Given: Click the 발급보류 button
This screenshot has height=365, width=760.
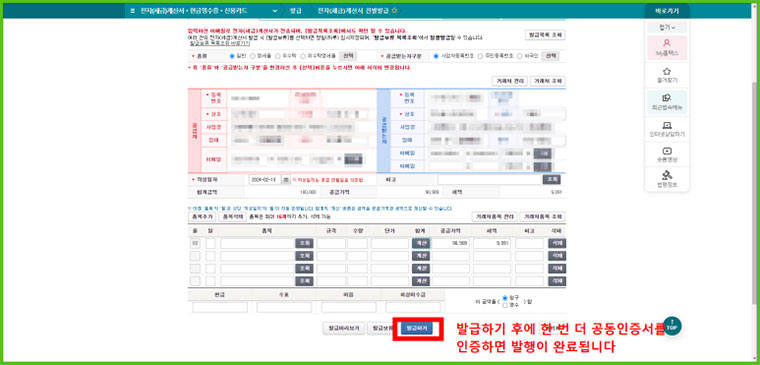Looking at the screenshot, I should tap(380, 328).
